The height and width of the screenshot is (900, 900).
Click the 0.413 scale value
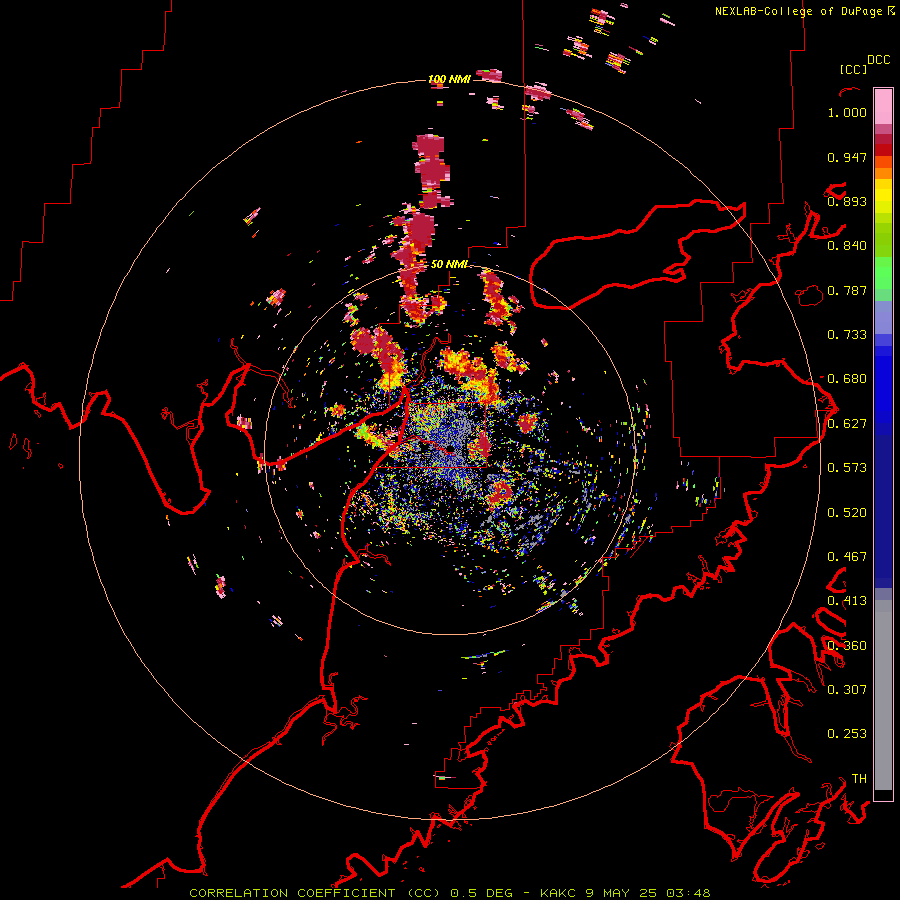click(847, 601)
